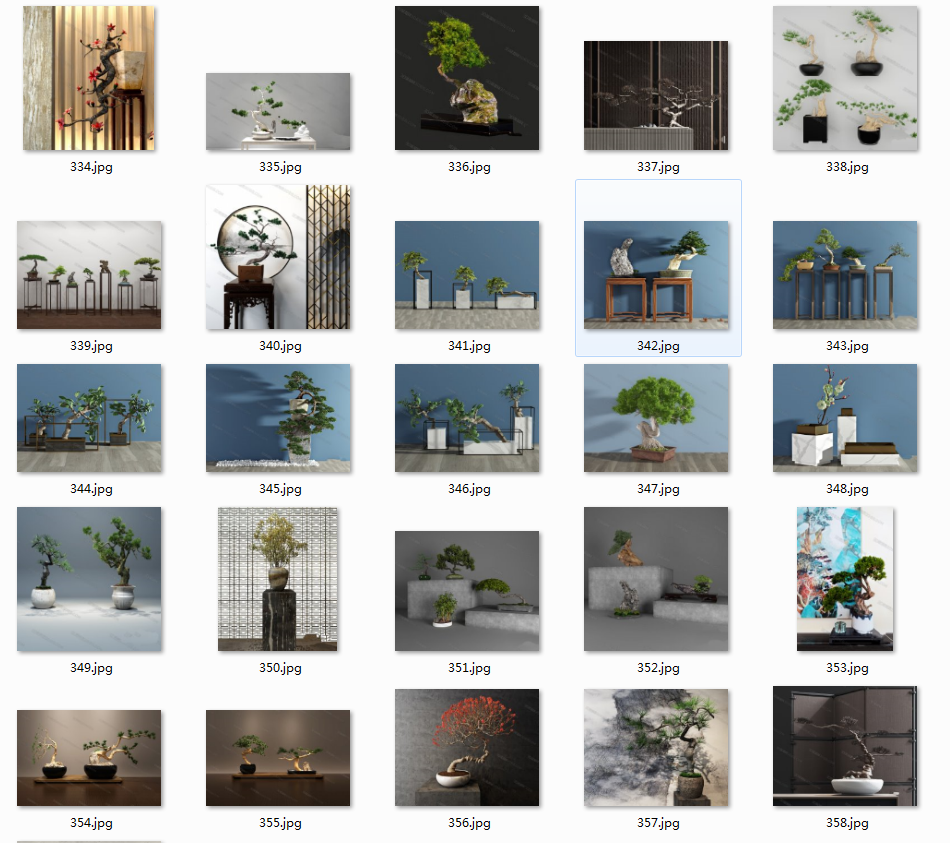Click the 357.jpg ink wall pine thumbnail
The image size is (950, 843).
(x=656, y=747)
